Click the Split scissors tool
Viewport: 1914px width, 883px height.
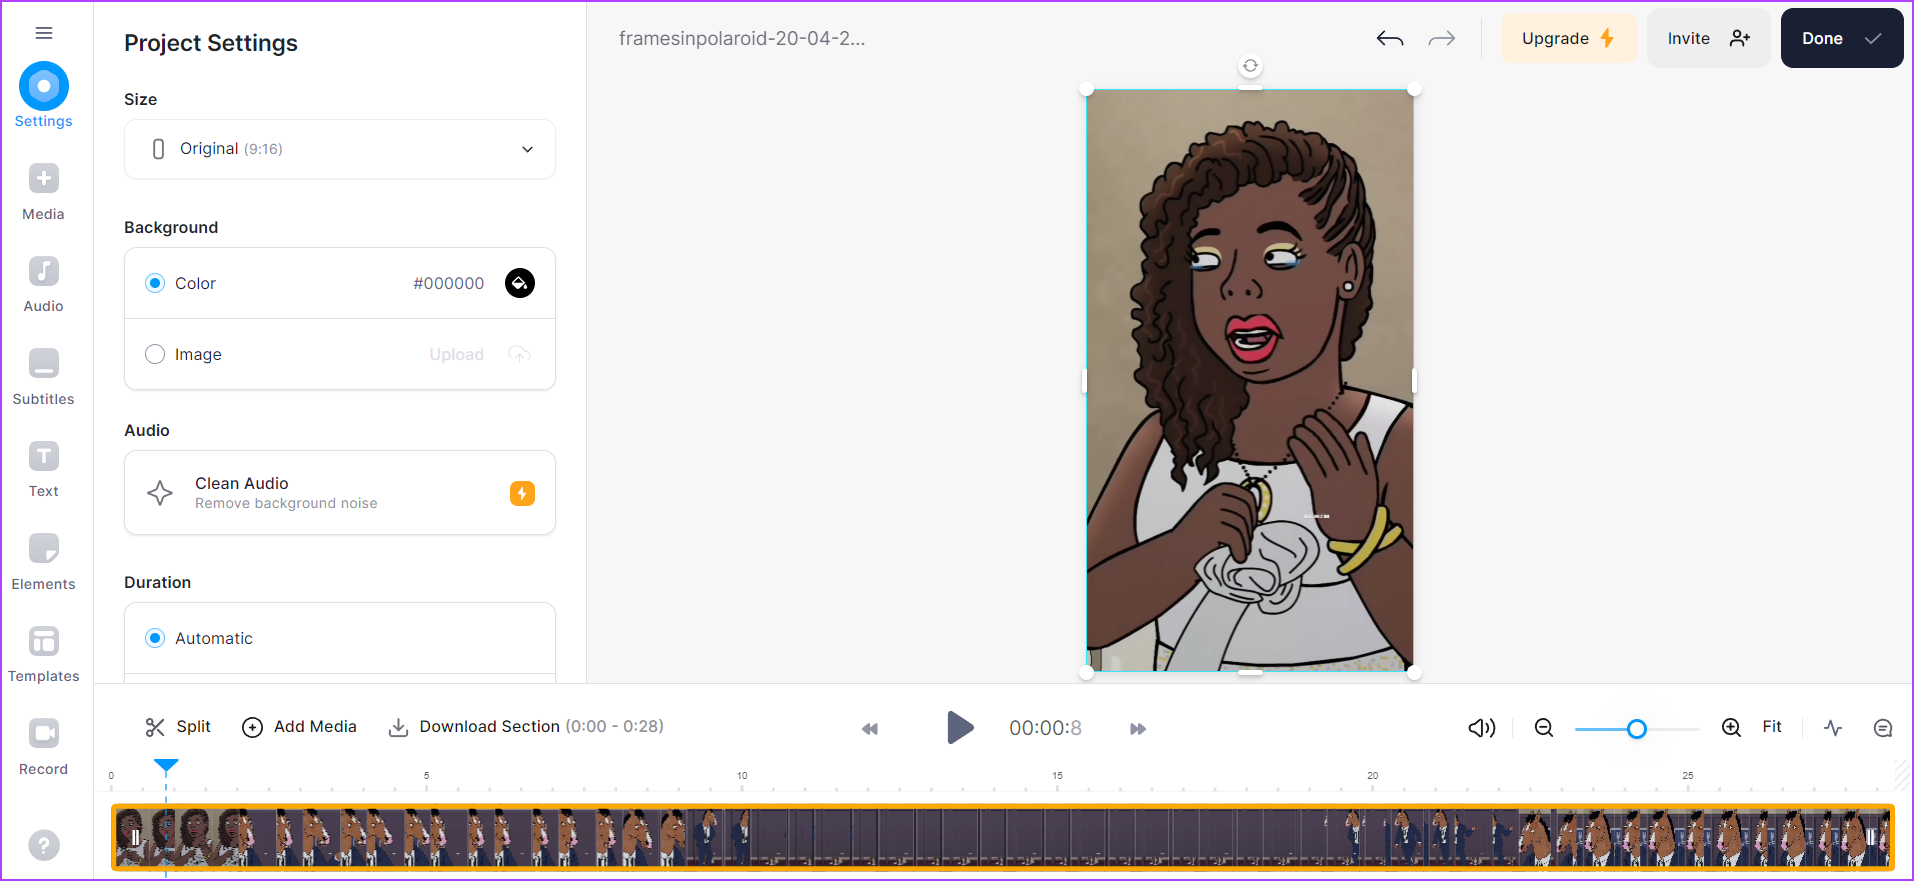click(x=178, y=727)
